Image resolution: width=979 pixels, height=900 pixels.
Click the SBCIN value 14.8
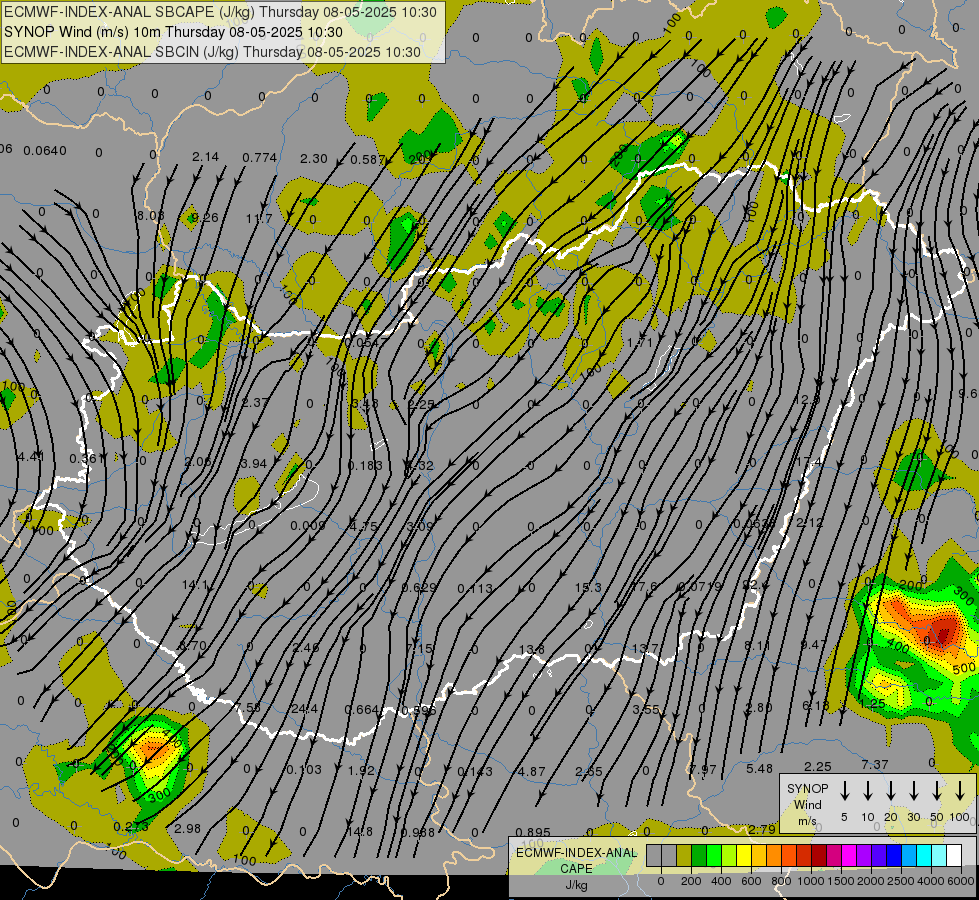[360, 831]
